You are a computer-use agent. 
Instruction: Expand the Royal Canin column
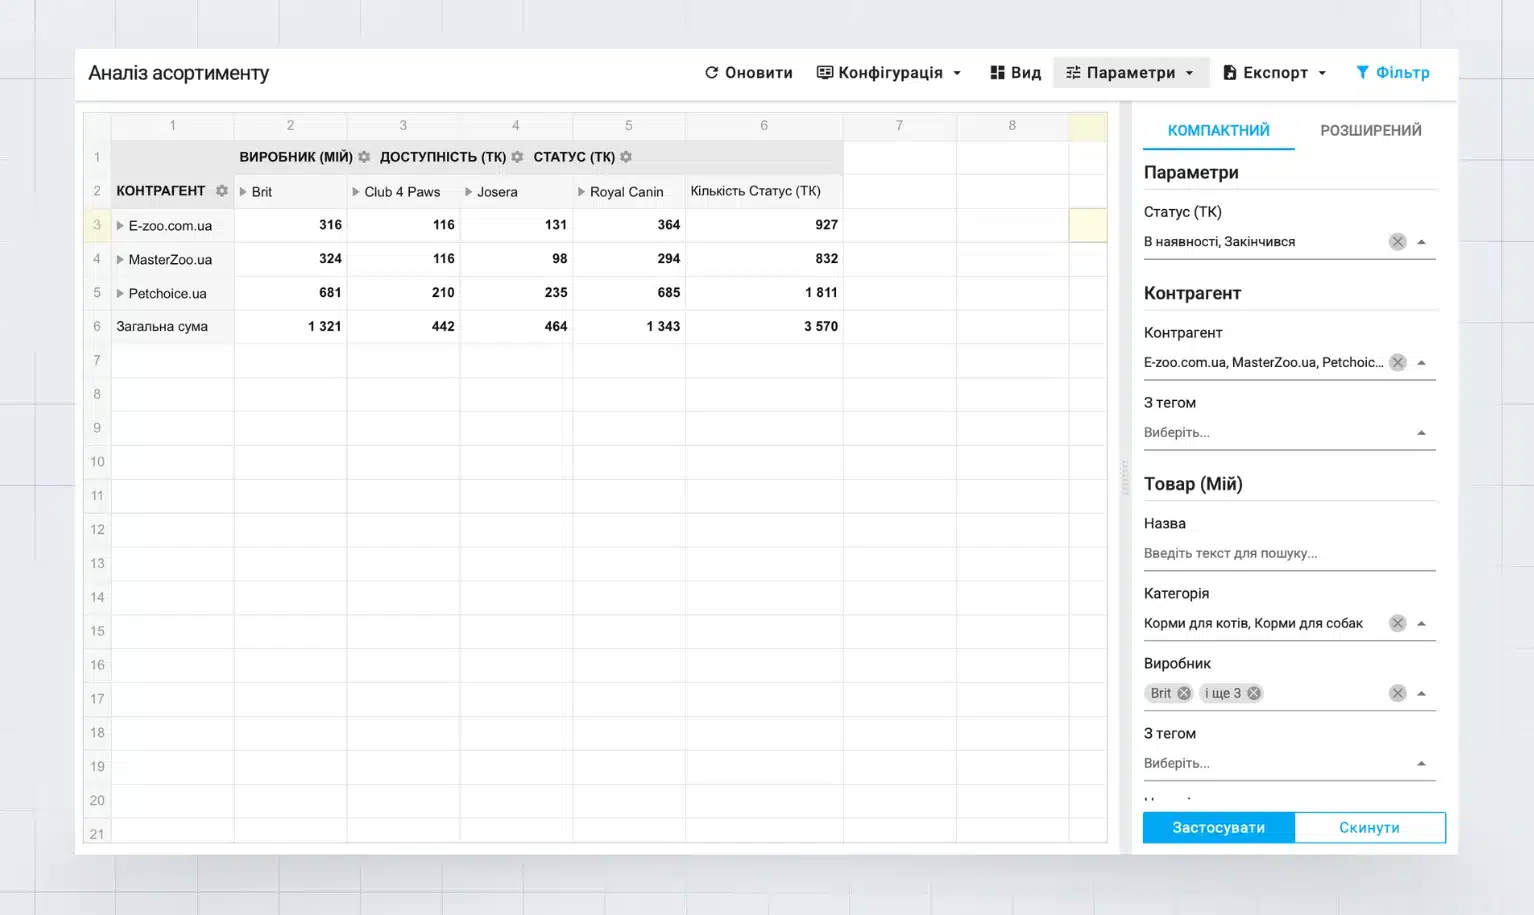click(x=581, y=192)
